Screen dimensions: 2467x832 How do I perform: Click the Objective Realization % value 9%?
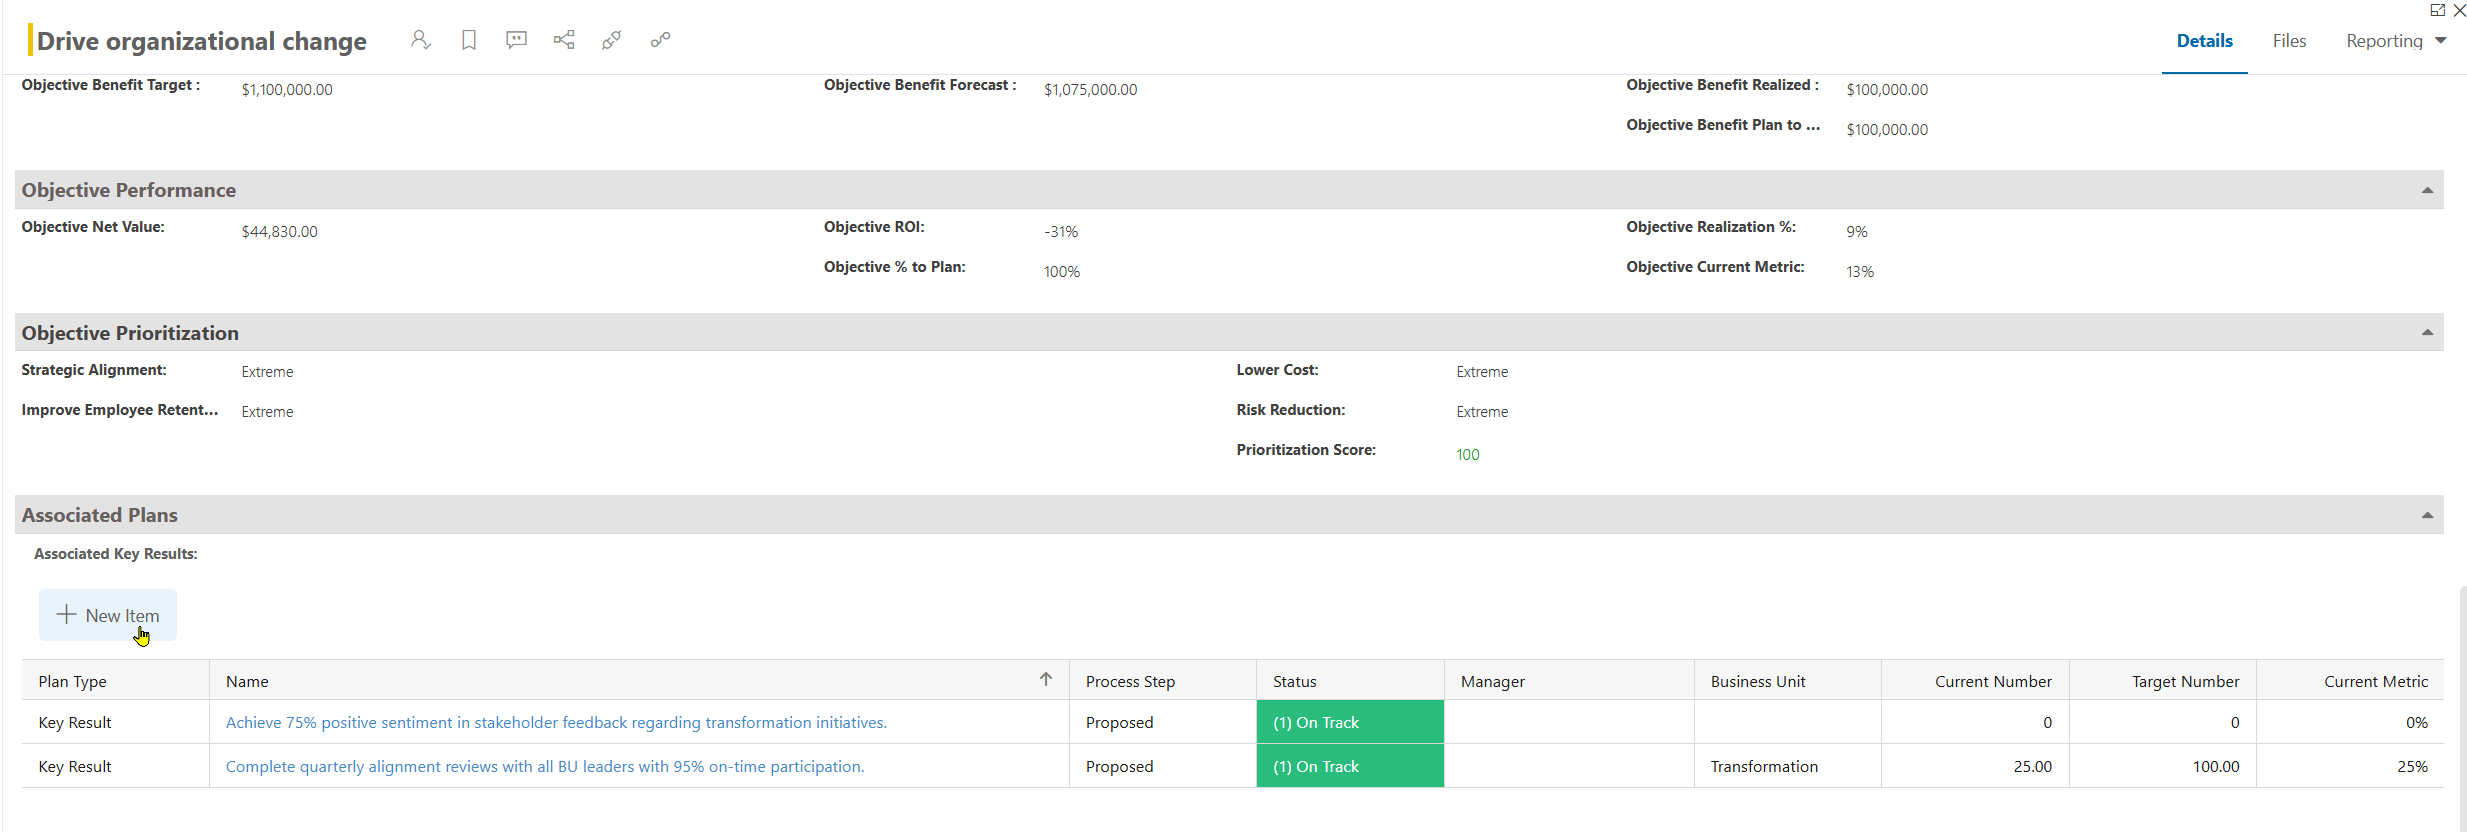point(1856,231)
